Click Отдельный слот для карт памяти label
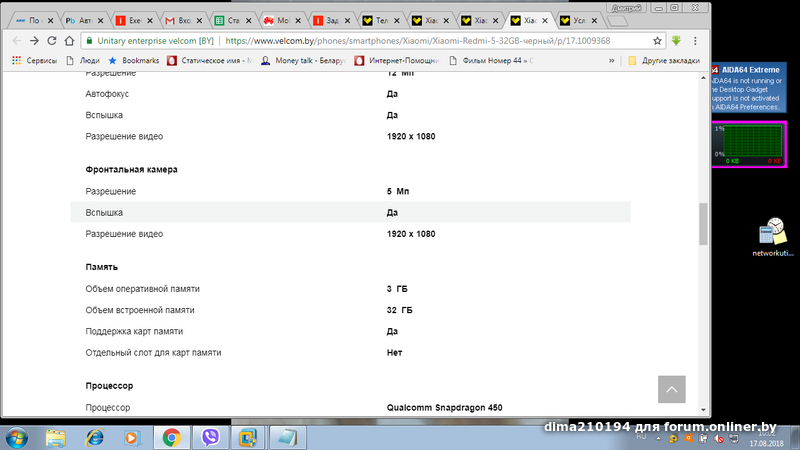This screenshot has height=450, width=800. point(153,353)
